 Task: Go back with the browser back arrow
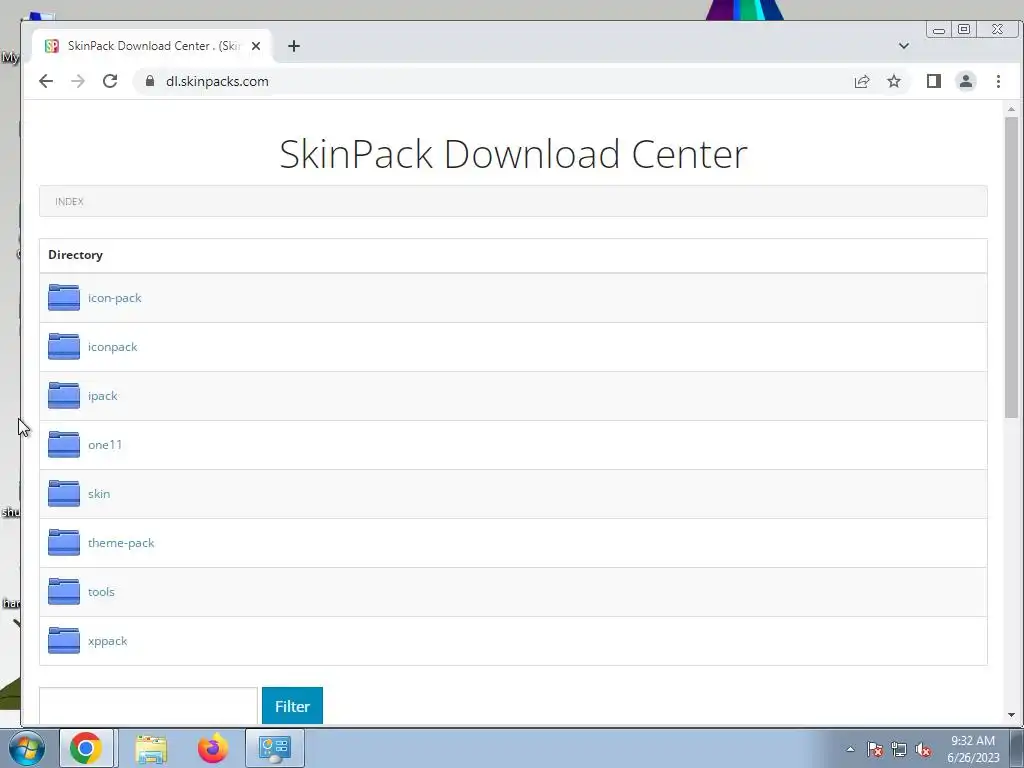click(x=46, y=81)
